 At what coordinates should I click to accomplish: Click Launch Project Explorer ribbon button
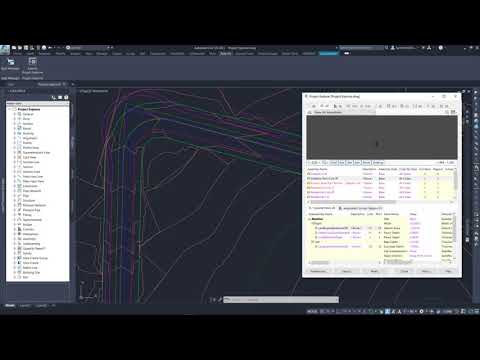tap(32, 65)
